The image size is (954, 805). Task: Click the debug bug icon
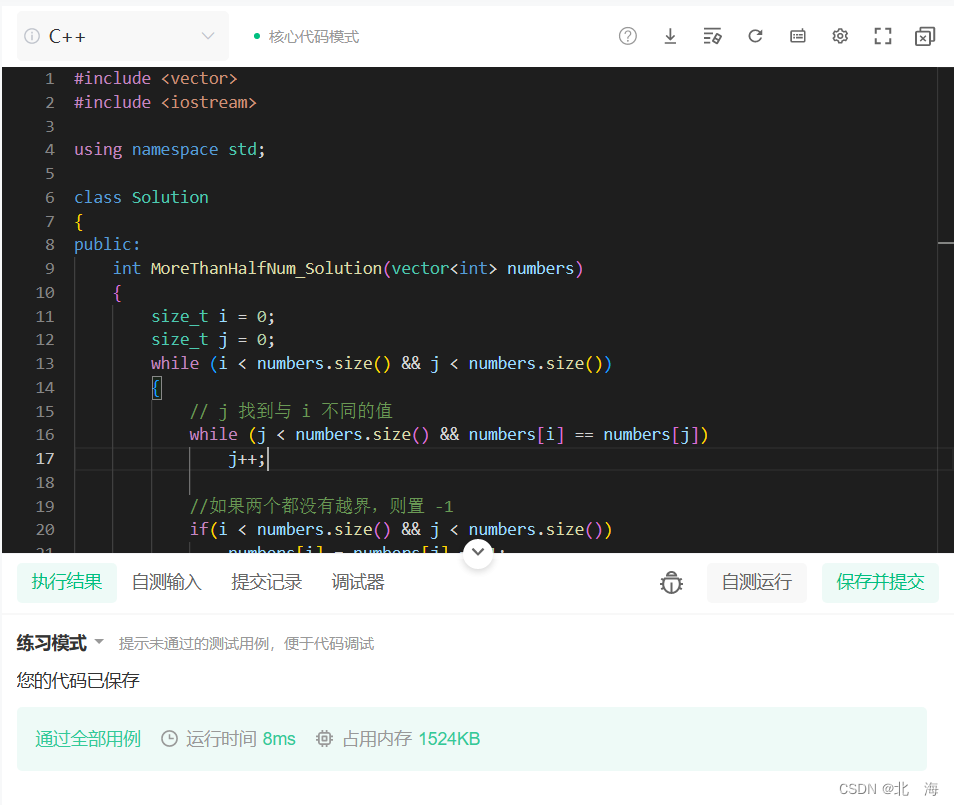click(x=671, y=583)
